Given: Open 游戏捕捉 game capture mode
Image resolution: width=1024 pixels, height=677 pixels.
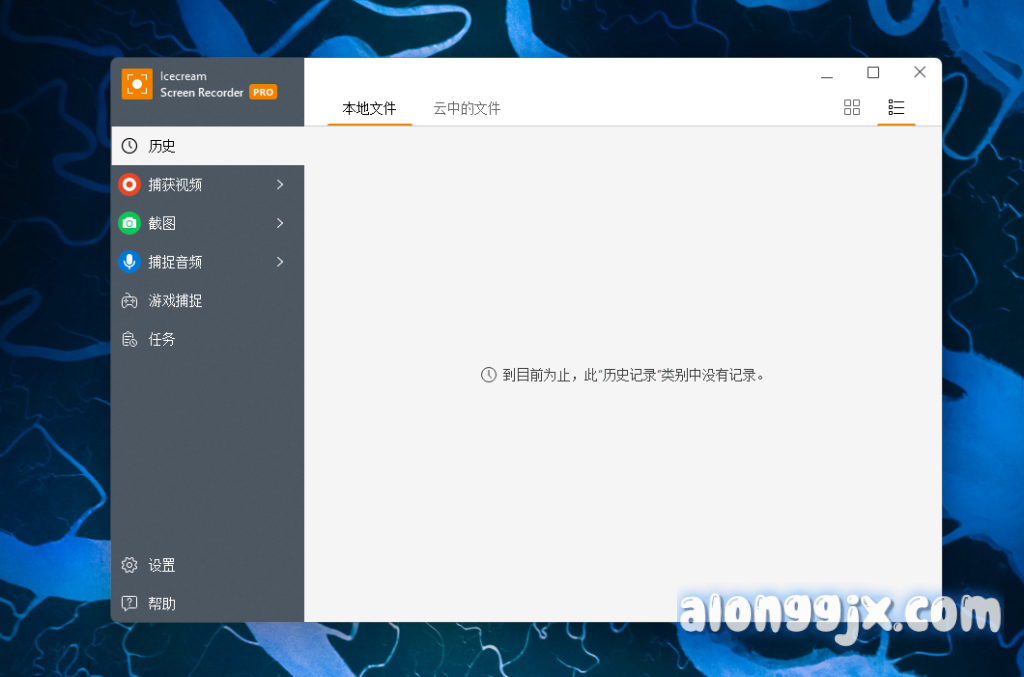Looking at the screenshot, I should point(175,301).
